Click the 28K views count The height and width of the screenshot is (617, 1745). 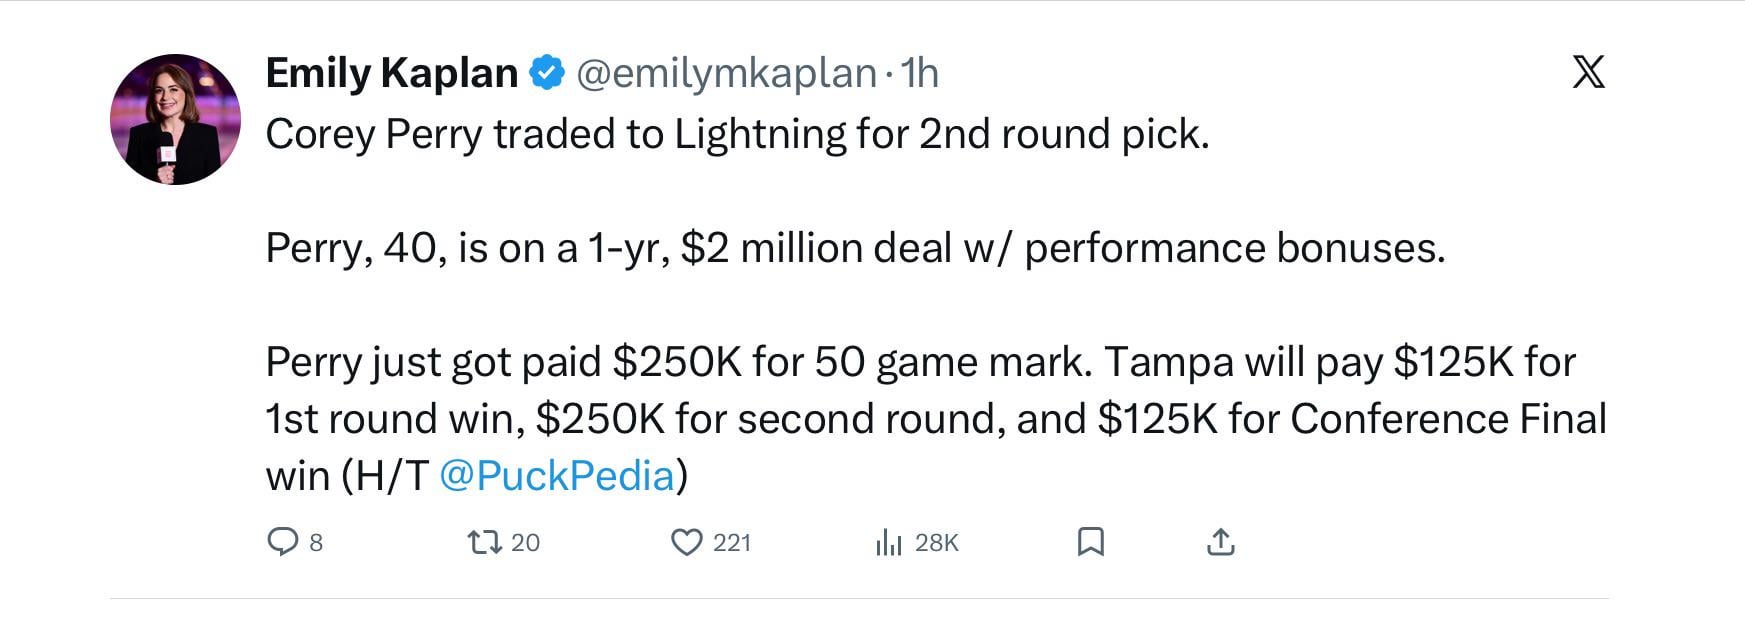tap(937, 543)
